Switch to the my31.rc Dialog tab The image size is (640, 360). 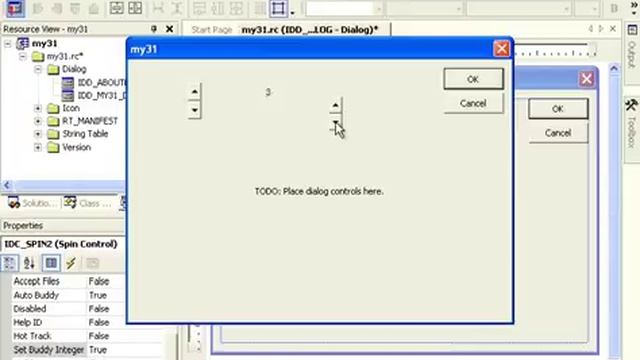pyautogui.click(x=310, y=30)
